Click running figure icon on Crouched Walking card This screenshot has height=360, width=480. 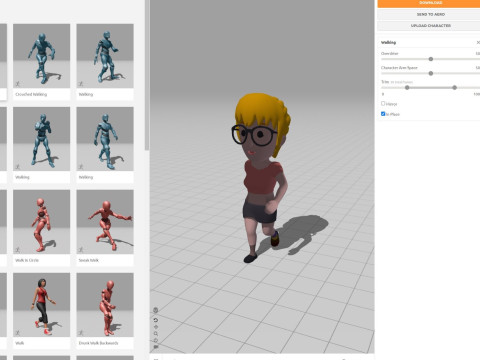tap(18, 84)
